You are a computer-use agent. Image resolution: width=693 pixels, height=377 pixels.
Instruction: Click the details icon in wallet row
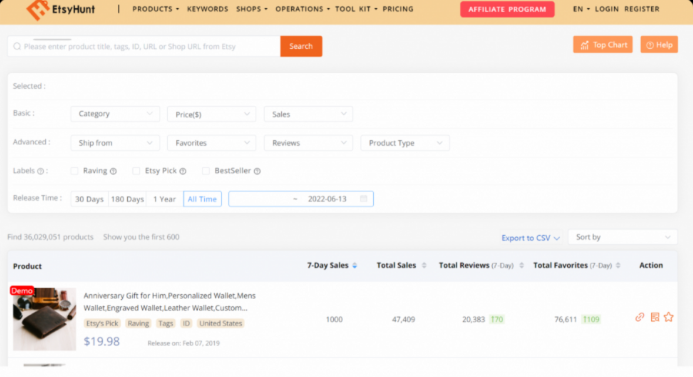[x=655, y=317]
